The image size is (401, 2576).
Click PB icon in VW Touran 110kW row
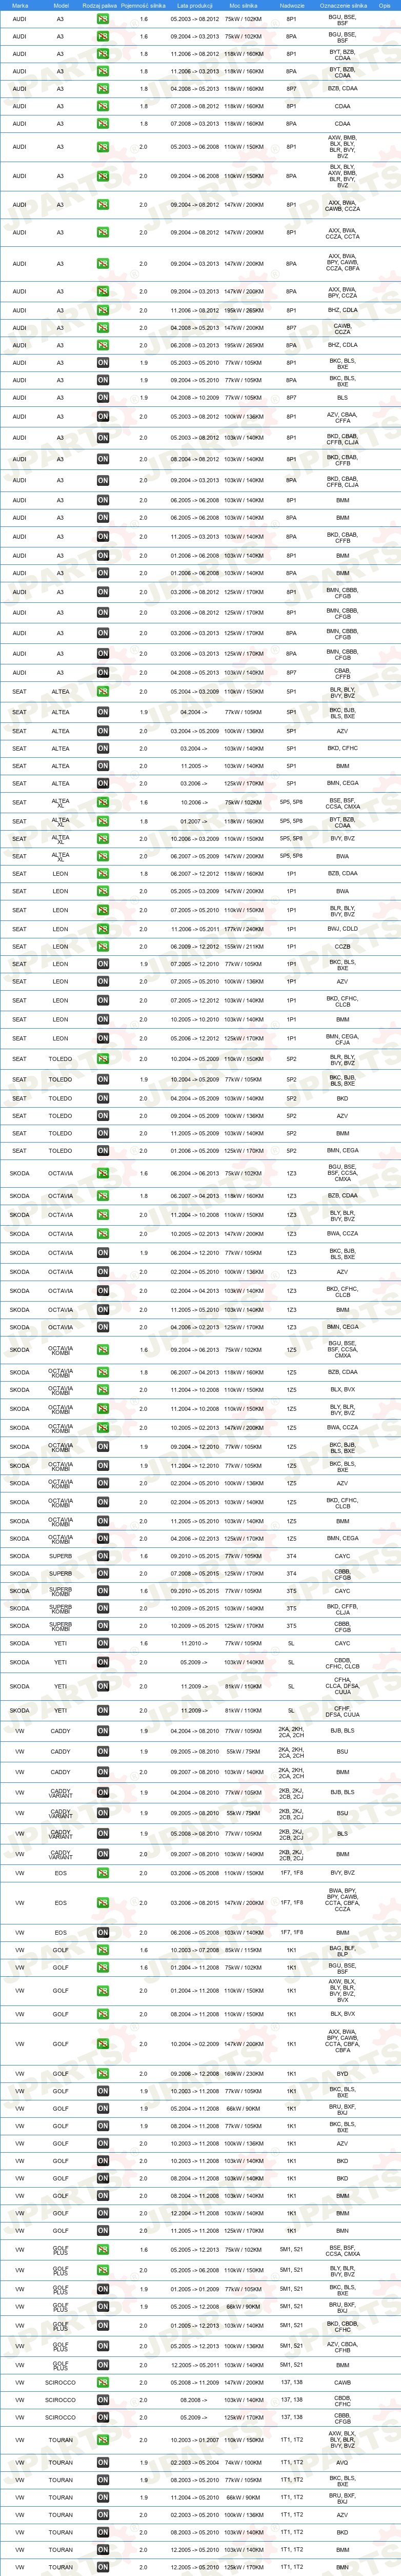click(x=102, y=2440)
